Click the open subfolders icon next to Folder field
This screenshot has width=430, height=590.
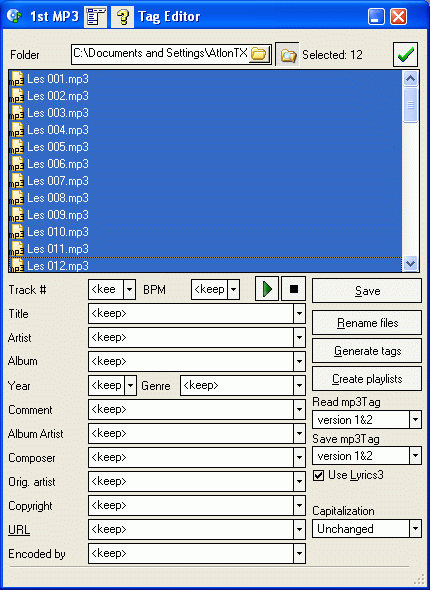[x=287, y=55]
